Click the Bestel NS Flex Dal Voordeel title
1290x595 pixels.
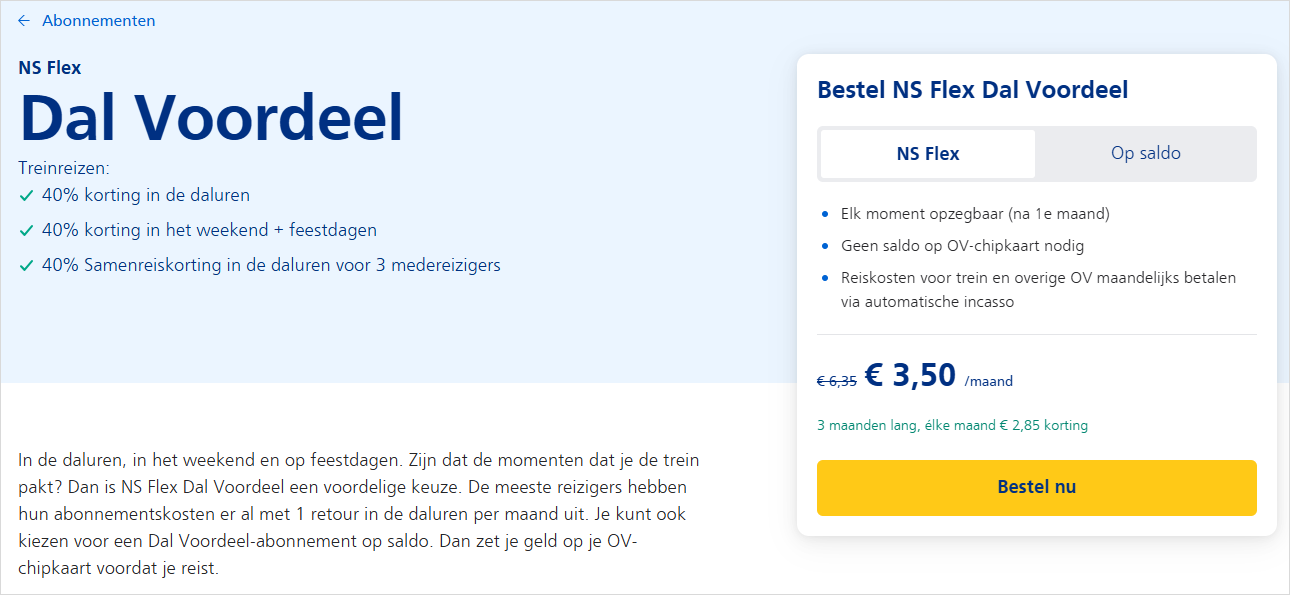coord(972,90)
